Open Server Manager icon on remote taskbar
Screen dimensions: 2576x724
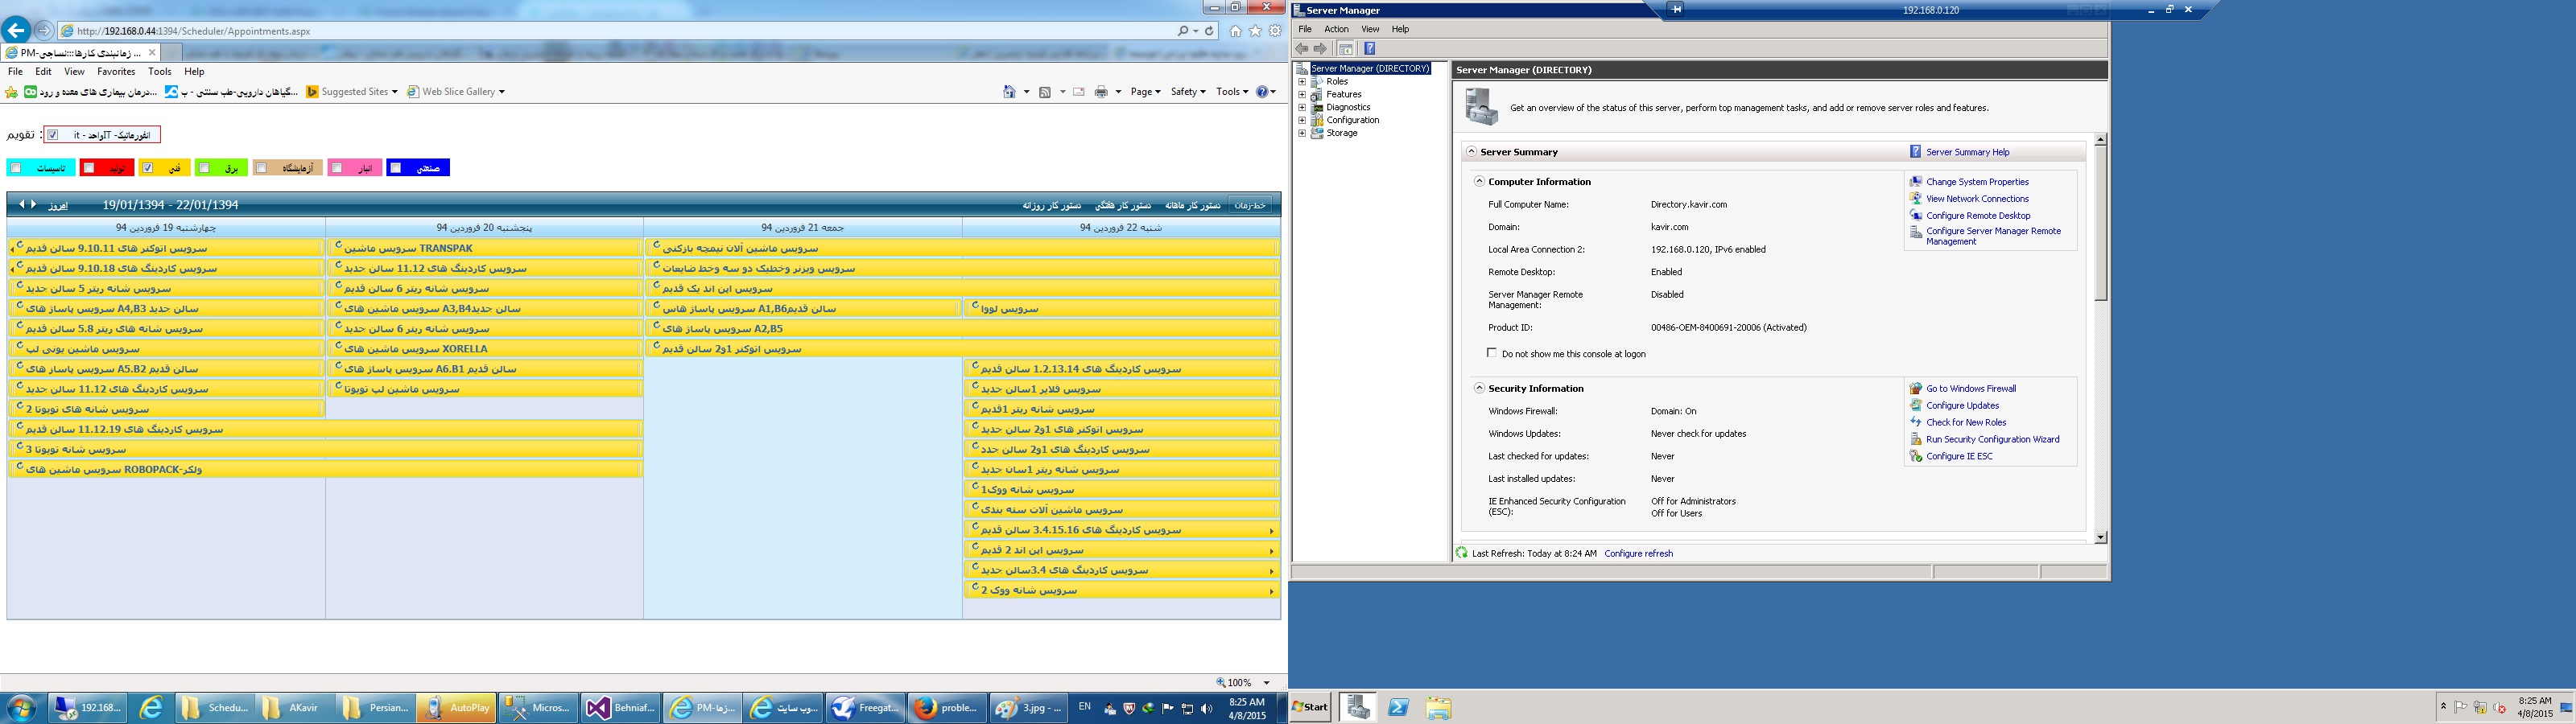(1358, 707)
